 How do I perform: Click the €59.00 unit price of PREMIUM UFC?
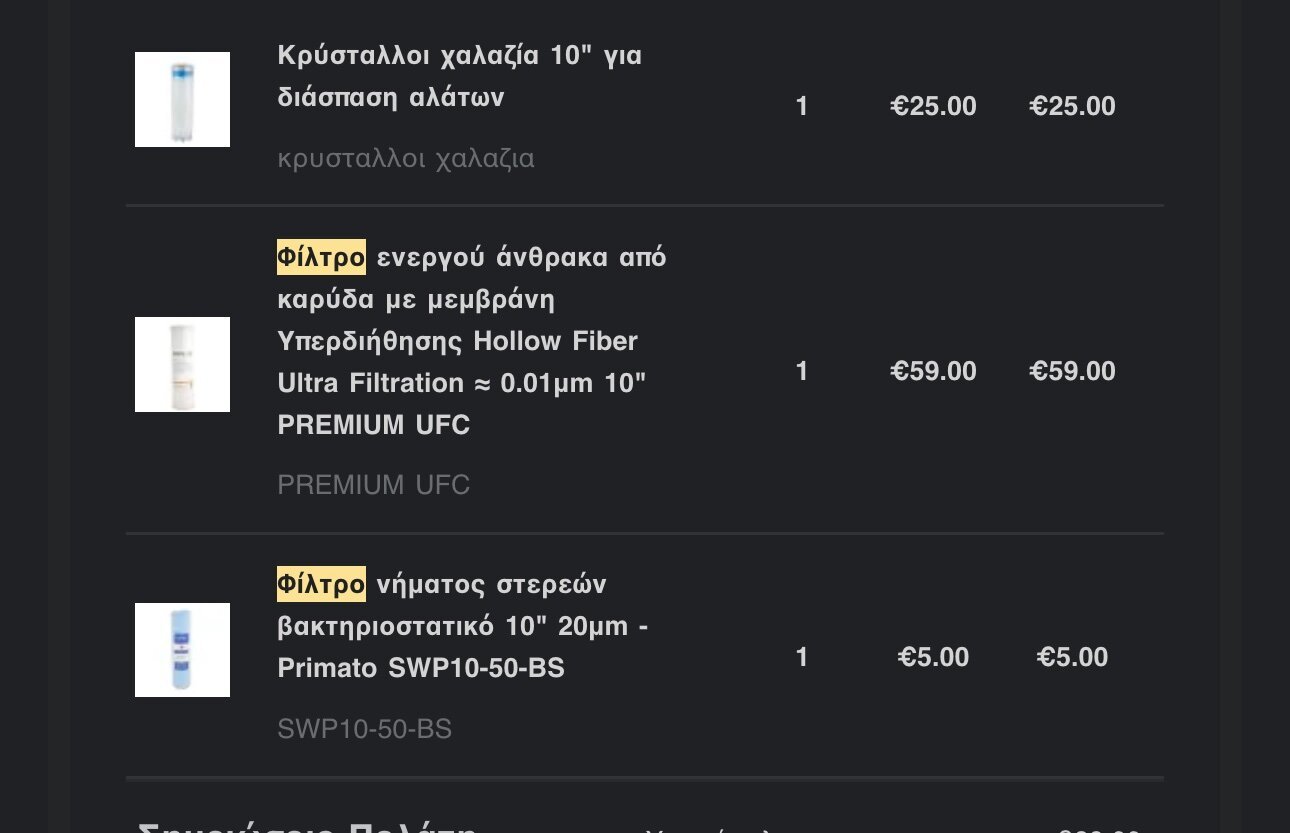(x=933, y=372)
